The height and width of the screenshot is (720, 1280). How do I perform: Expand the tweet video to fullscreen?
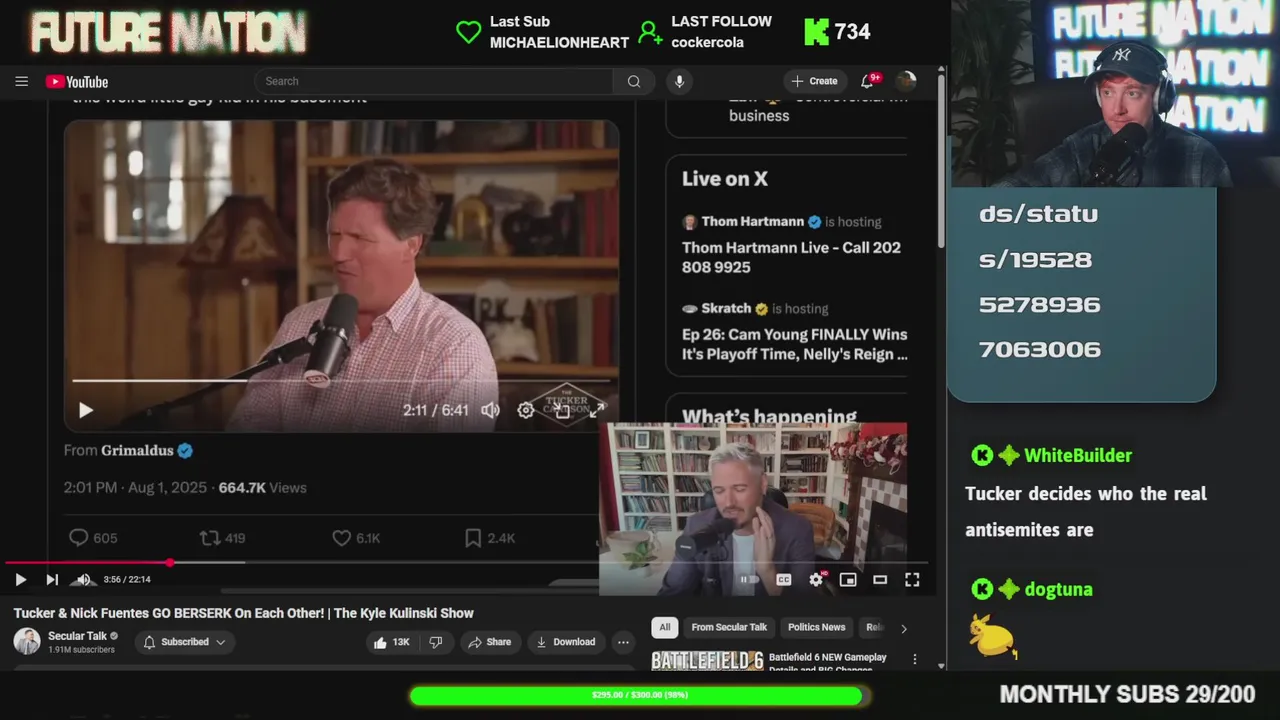(597, 410)
